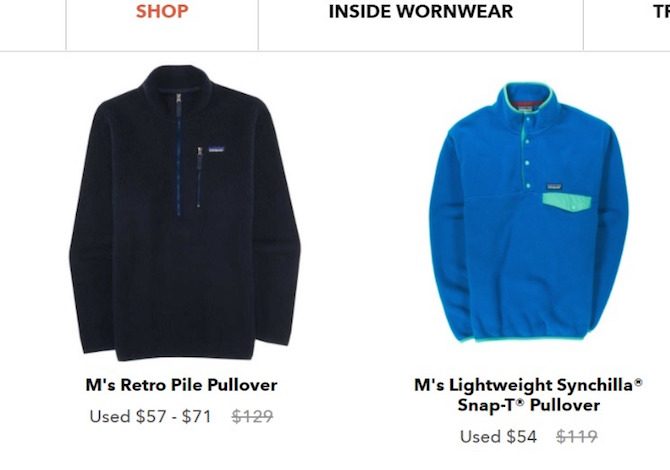
Task: Click the Used $54 price text
Action: point(498,437)
